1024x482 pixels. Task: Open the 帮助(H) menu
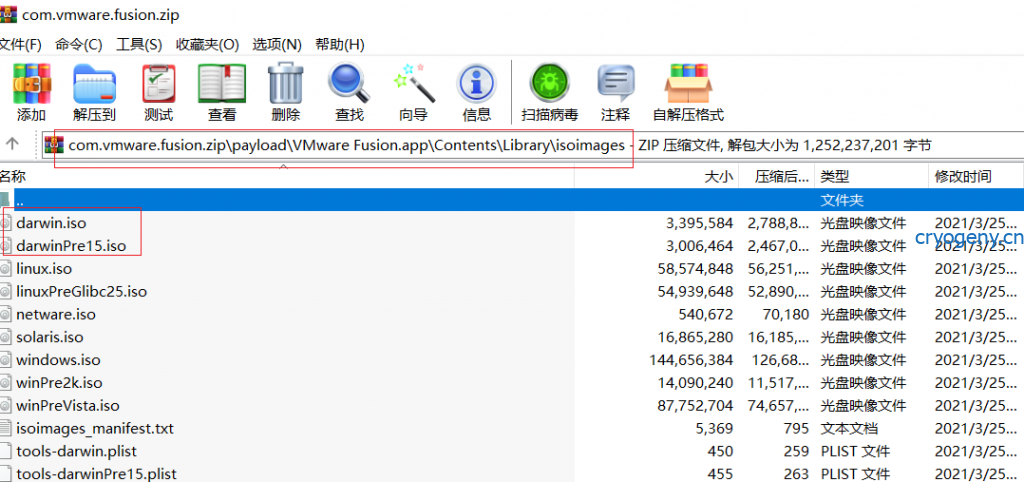[x=340, y=44]
